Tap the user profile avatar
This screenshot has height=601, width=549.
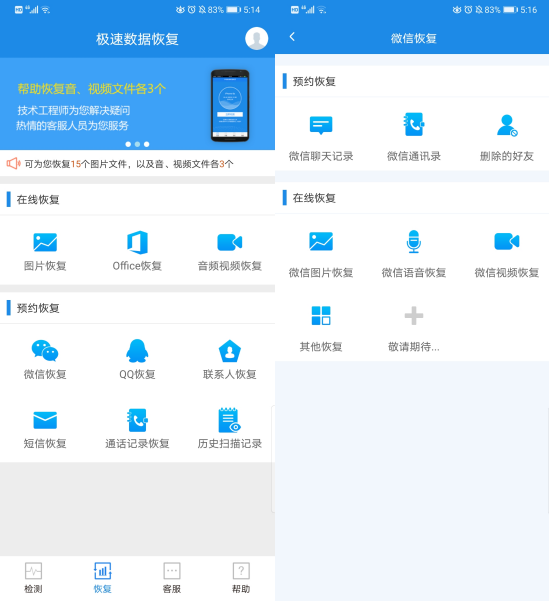(x=256, y=38)
